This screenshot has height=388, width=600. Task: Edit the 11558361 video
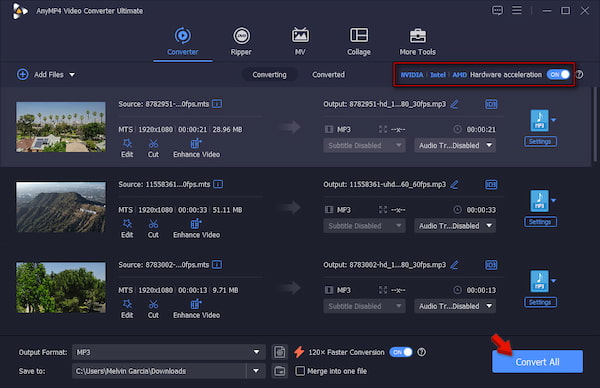pyautogui.click(x=127, y=229)
